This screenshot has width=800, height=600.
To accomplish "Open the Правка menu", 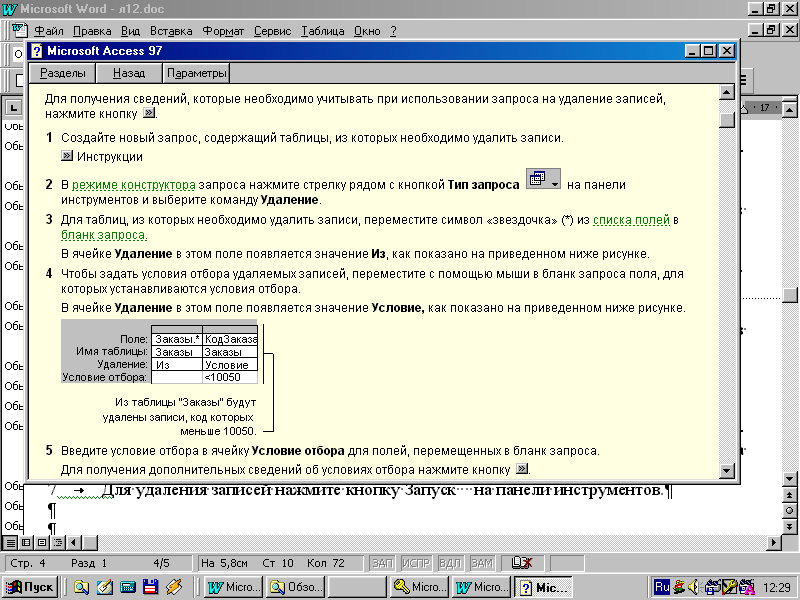I will coord(92,31).
